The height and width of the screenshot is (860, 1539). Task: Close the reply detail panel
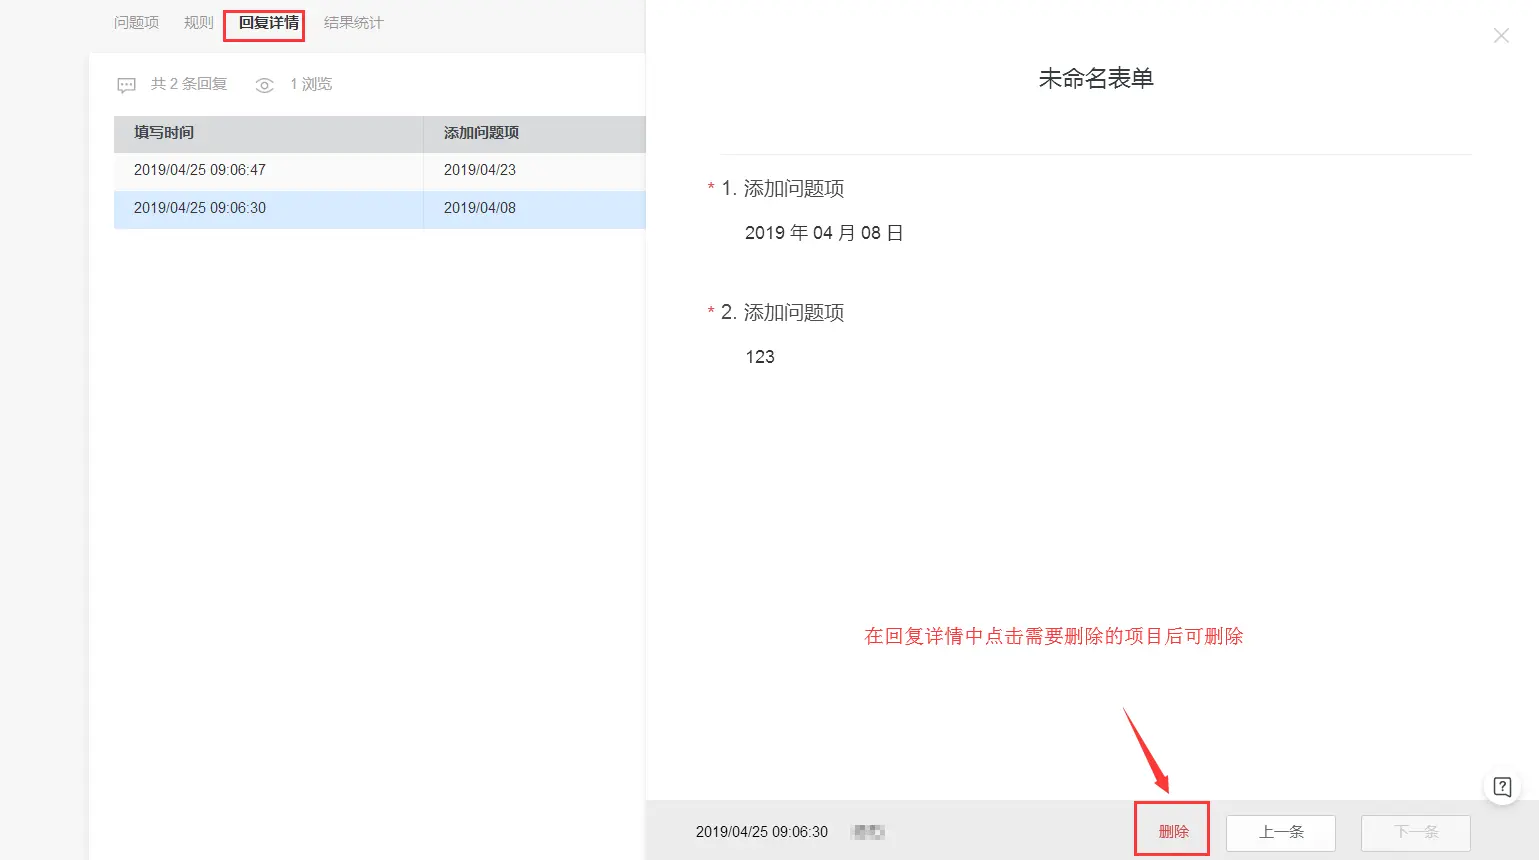tap(1501, 36)
